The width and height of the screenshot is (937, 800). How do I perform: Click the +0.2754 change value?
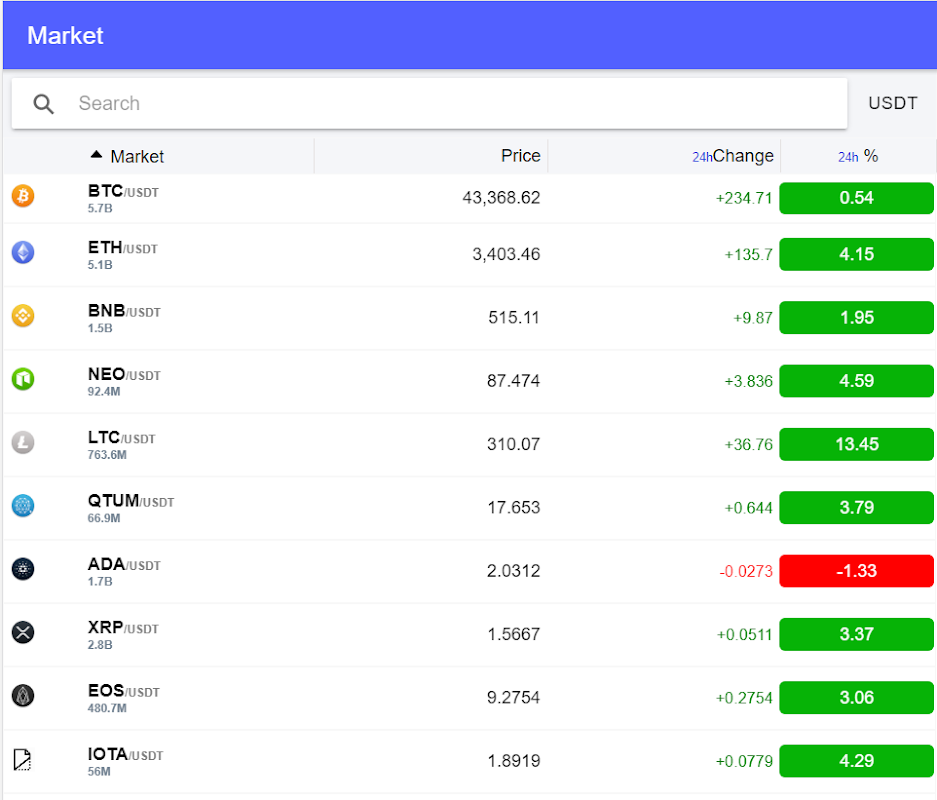pyautogui.click(x=744, y=697)
